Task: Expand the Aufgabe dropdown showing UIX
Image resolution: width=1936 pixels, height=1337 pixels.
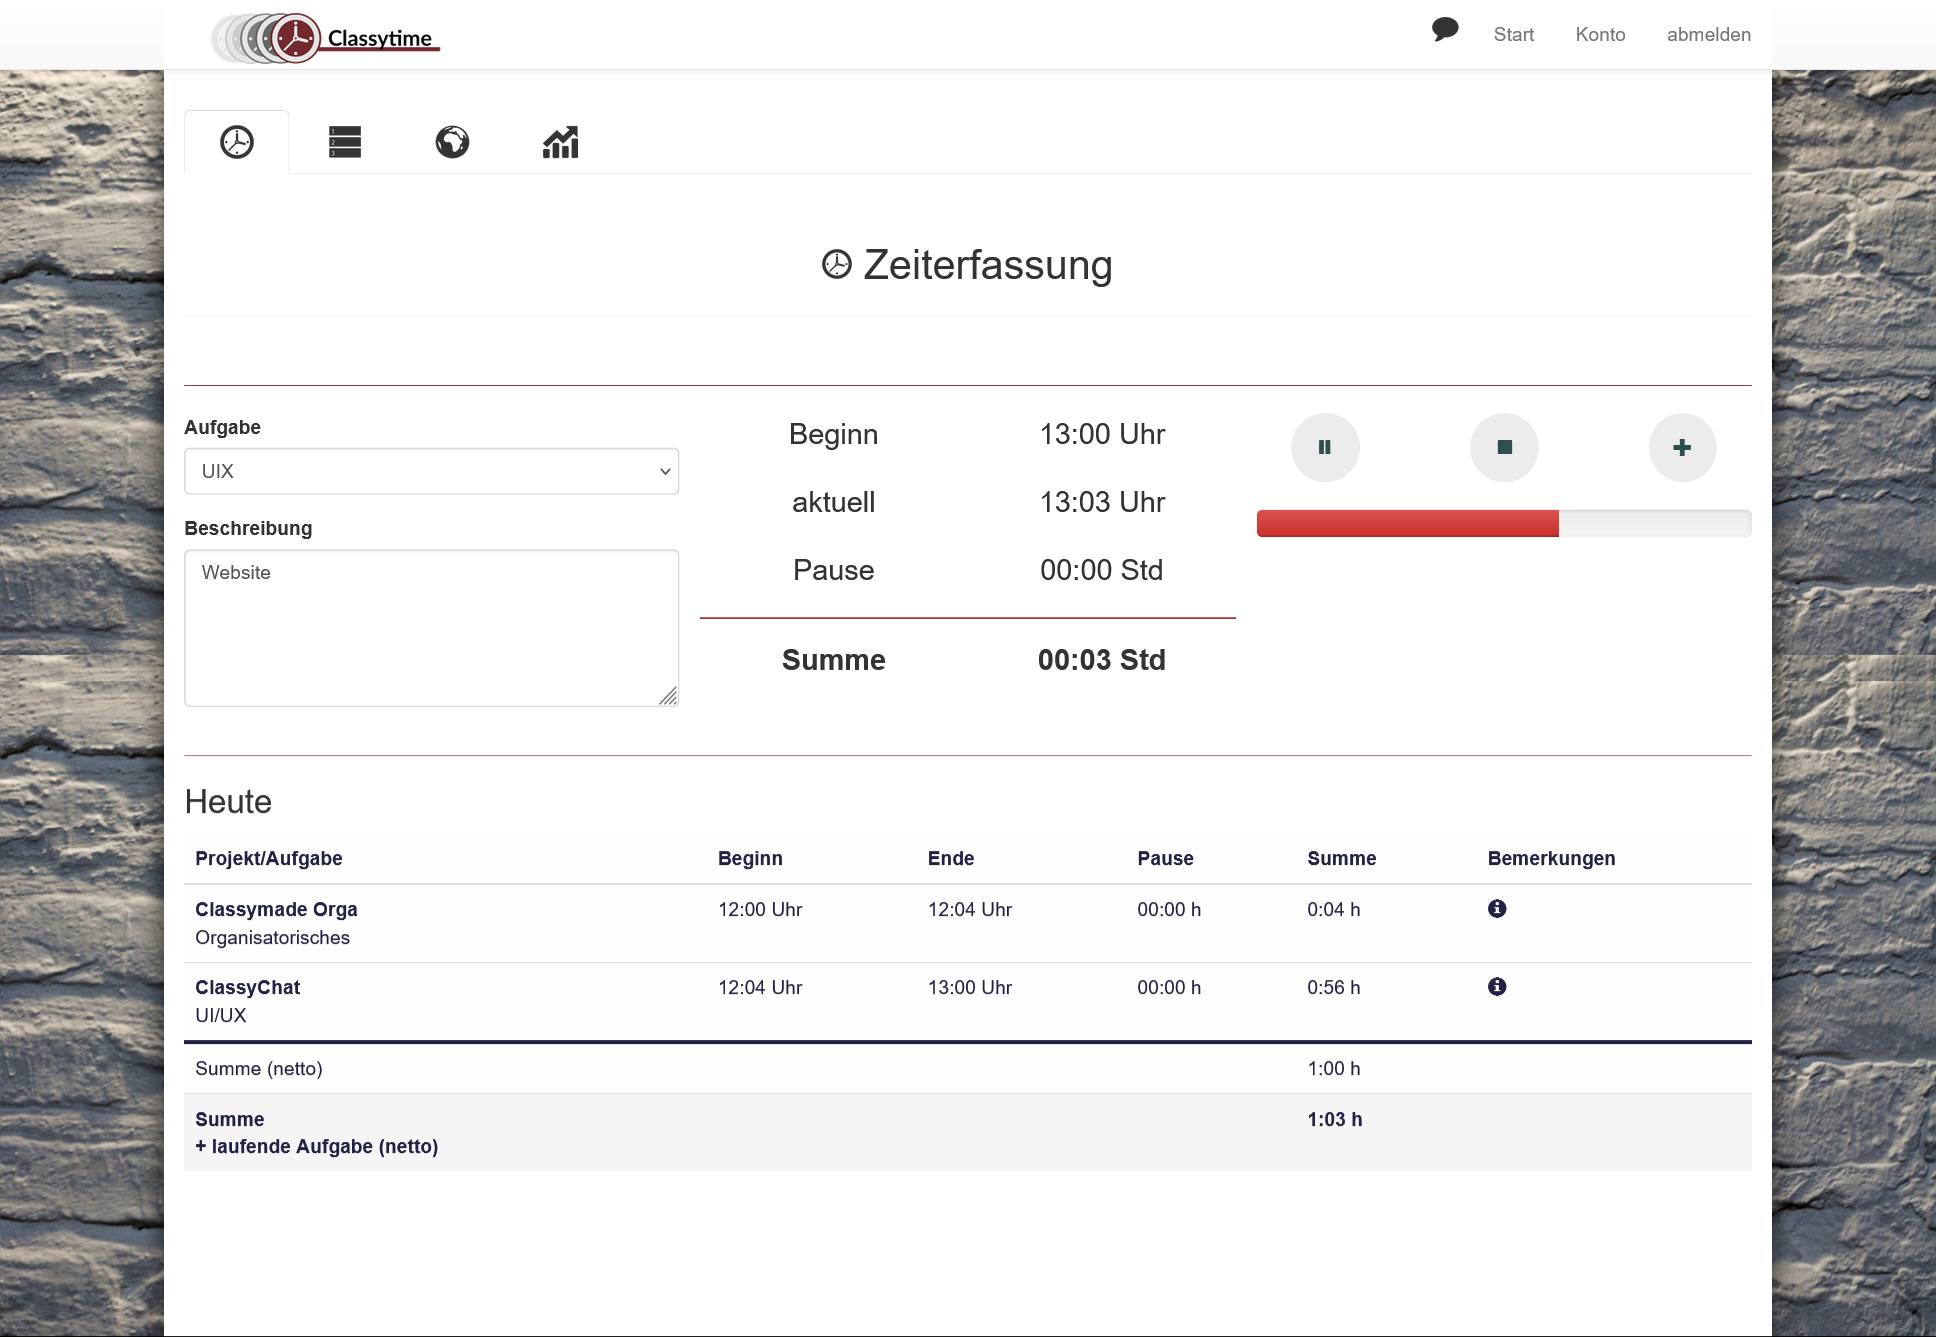Action: click(x=431, y=471)
